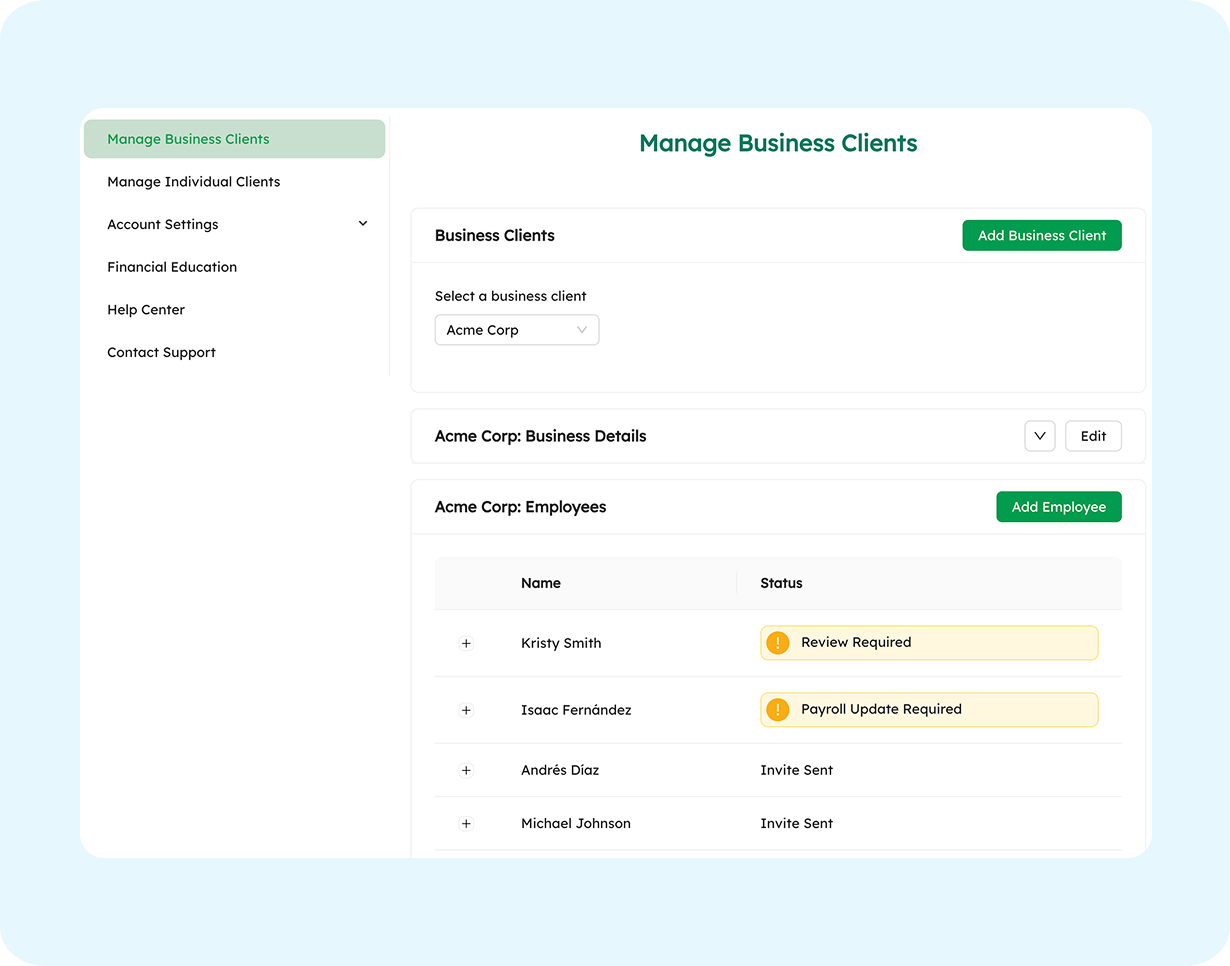Collapse the Acme Corp Business Details section

(x=1039, y=435)
